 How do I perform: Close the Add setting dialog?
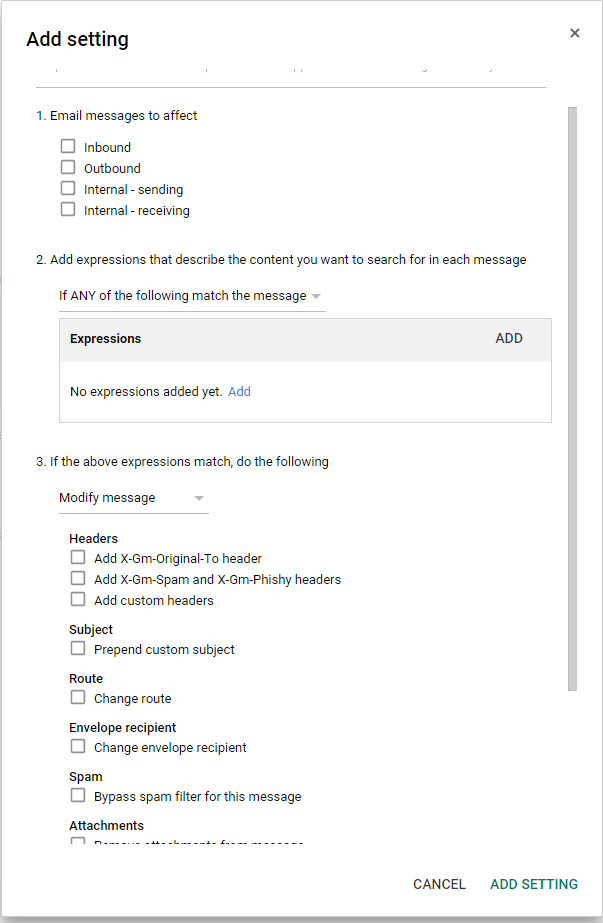(x=575, y=33)
